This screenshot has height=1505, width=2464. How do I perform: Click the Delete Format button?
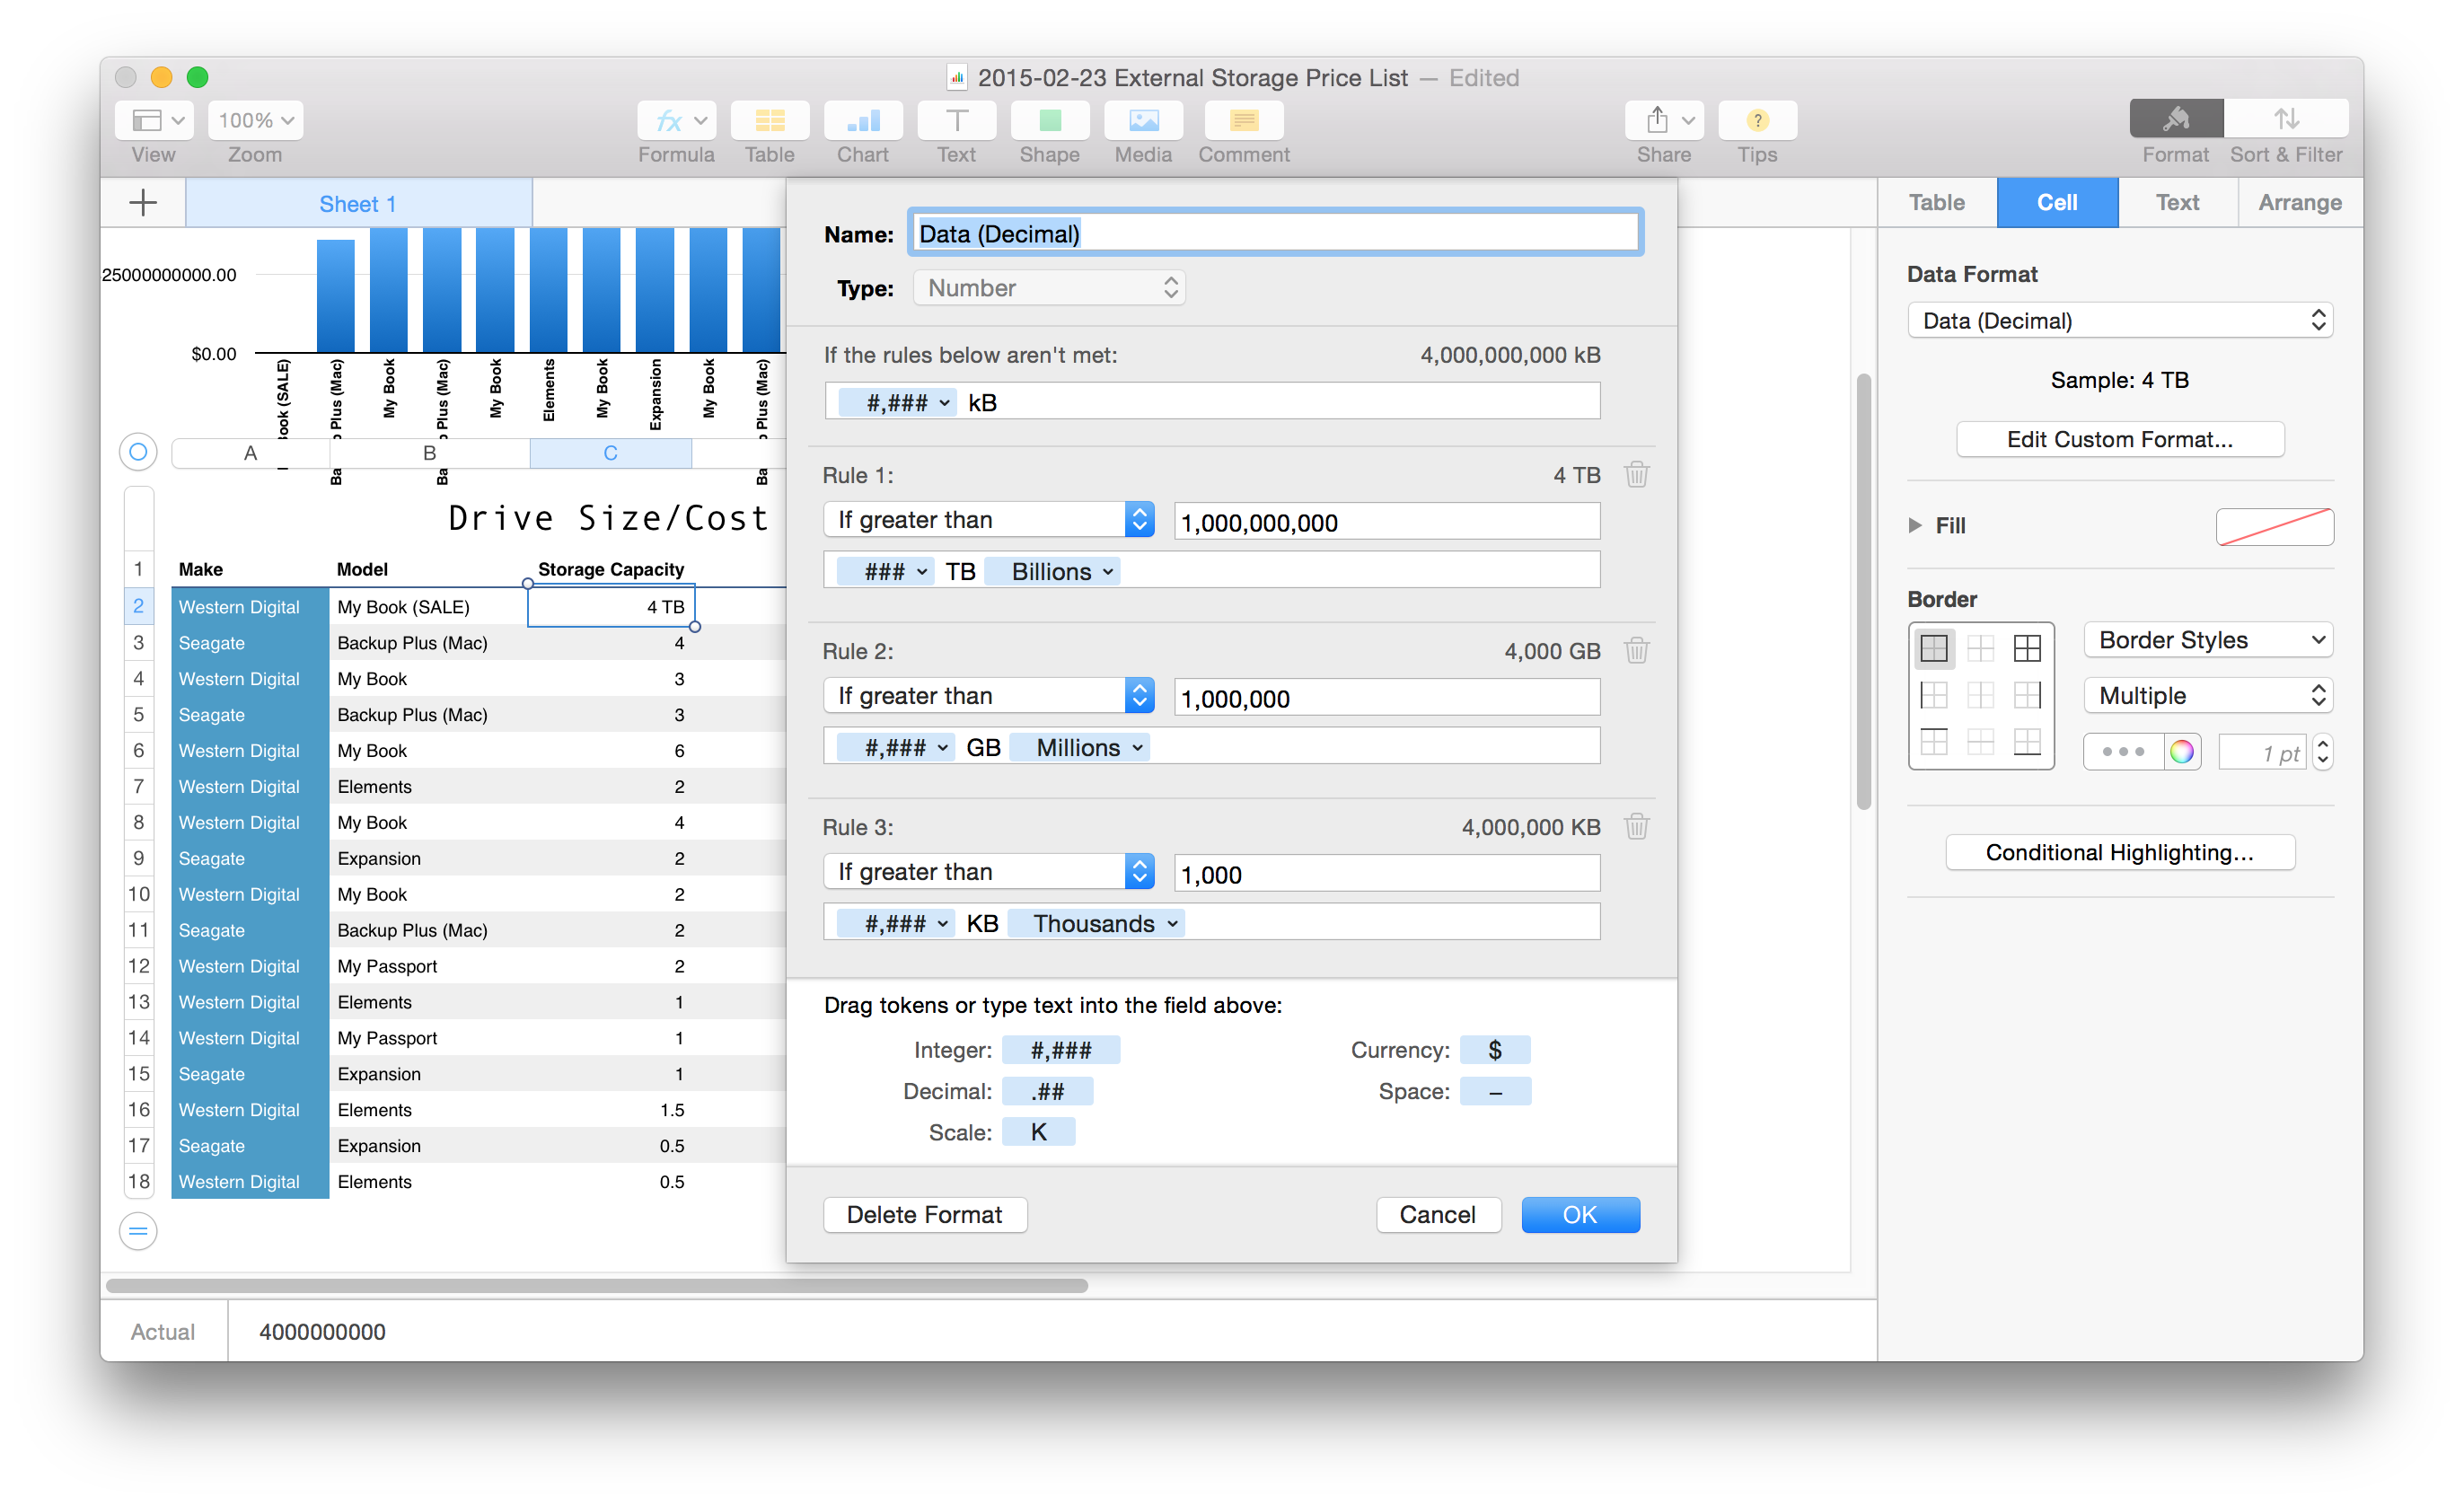[x=924, y=1214]
